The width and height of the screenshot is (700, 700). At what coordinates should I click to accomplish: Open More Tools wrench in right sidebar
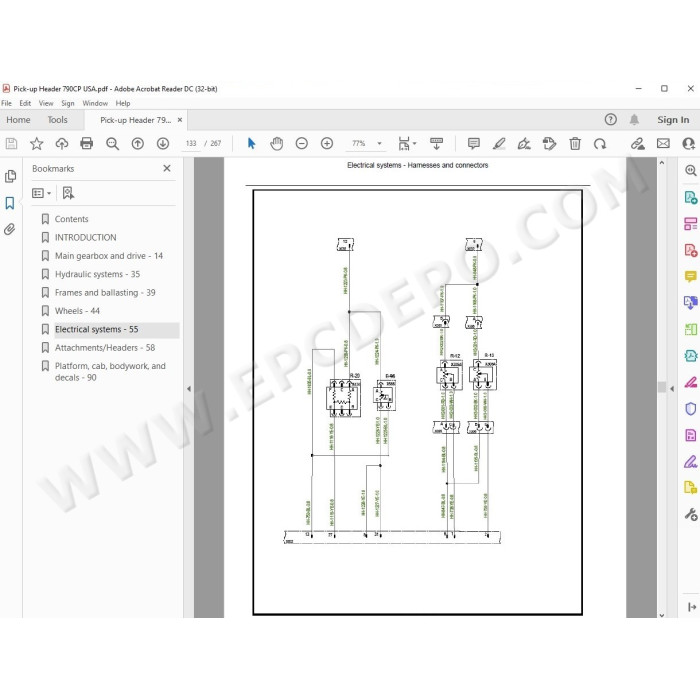pos(690,514)
